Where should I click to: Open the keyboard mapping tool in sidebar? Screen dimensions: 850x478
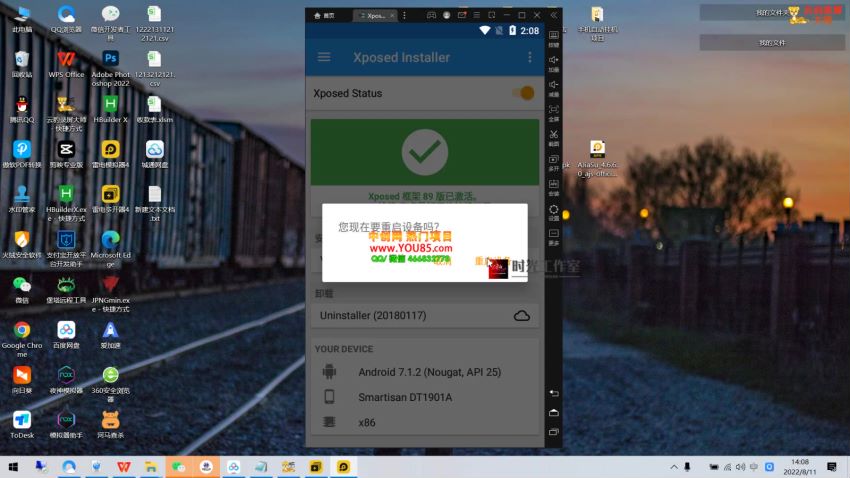[553, 38]
